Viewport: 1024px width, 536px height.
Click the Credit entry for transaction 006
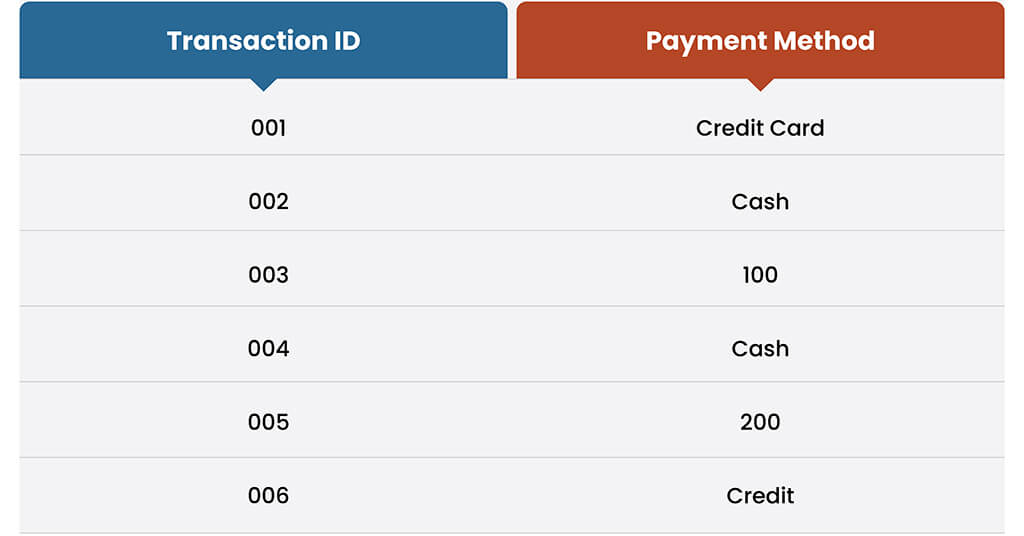[760, 496]
